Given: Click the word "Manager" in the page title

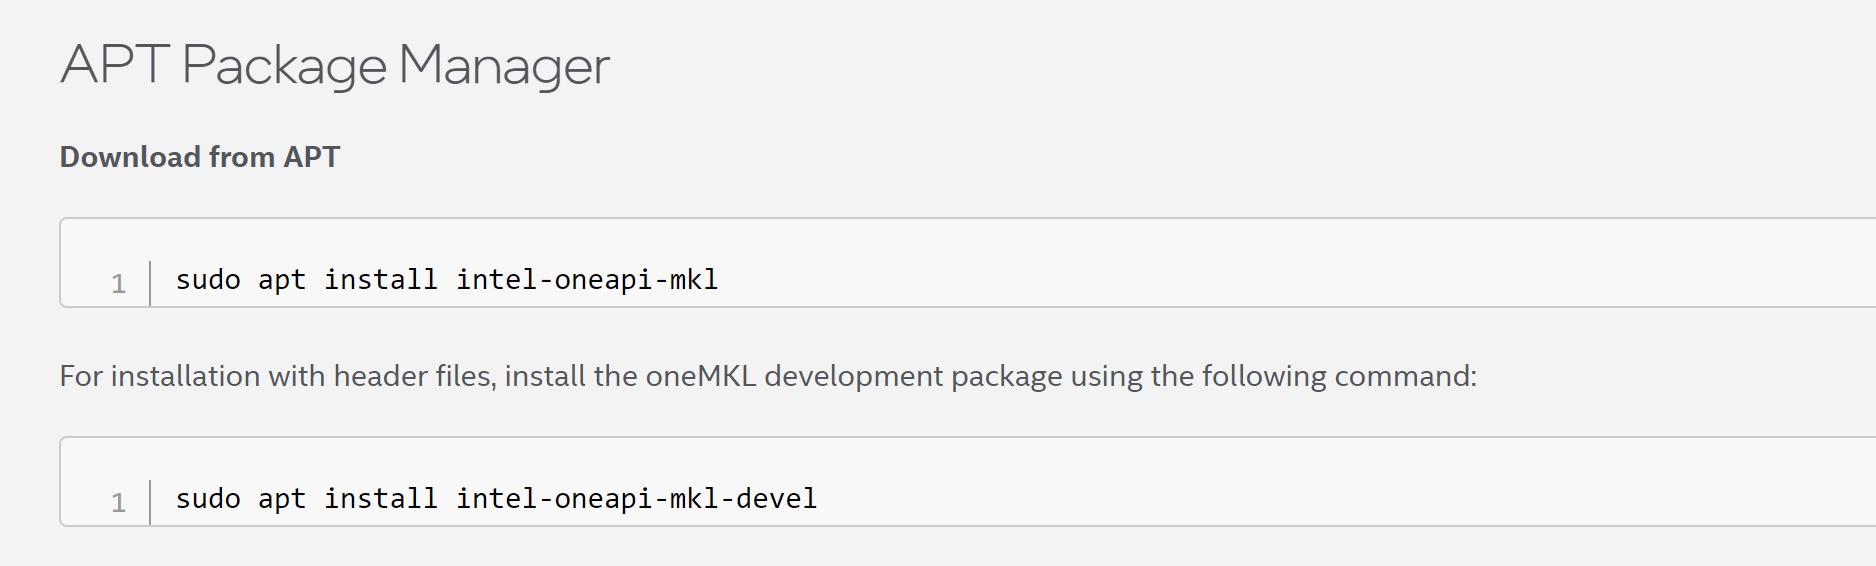Looking at the screenshot, I should 504,66.
